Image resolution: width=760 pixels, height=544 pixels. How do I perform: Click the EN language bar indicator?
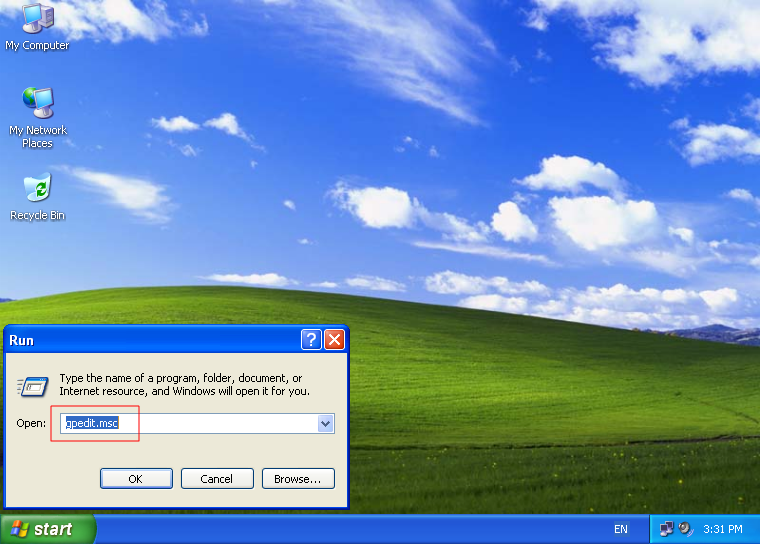coord(621,529)
